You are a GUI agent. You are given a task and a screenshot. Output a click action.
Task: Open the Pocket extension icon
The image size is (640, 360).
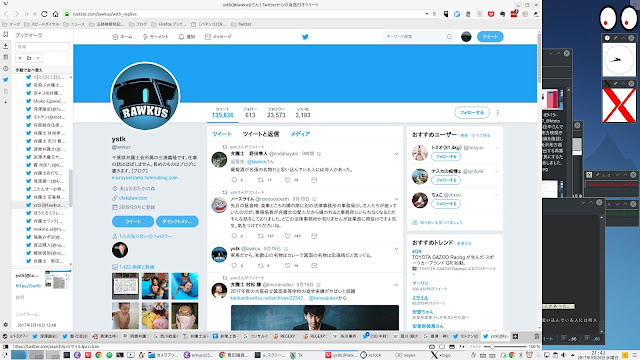coord(491,14)
